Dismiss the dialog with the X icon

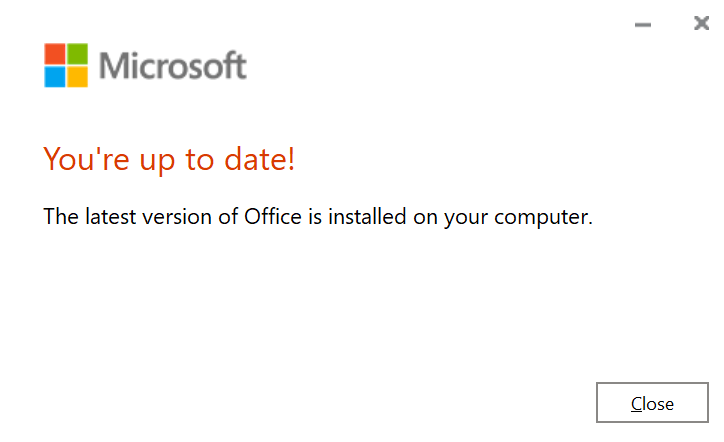click(x=702, y=23)
